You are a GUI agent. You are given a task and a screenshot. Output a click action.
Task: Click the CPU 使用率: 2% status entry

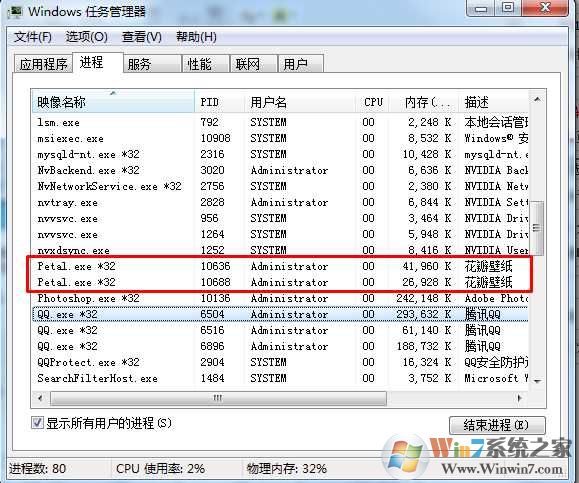[x=160, y=469]
